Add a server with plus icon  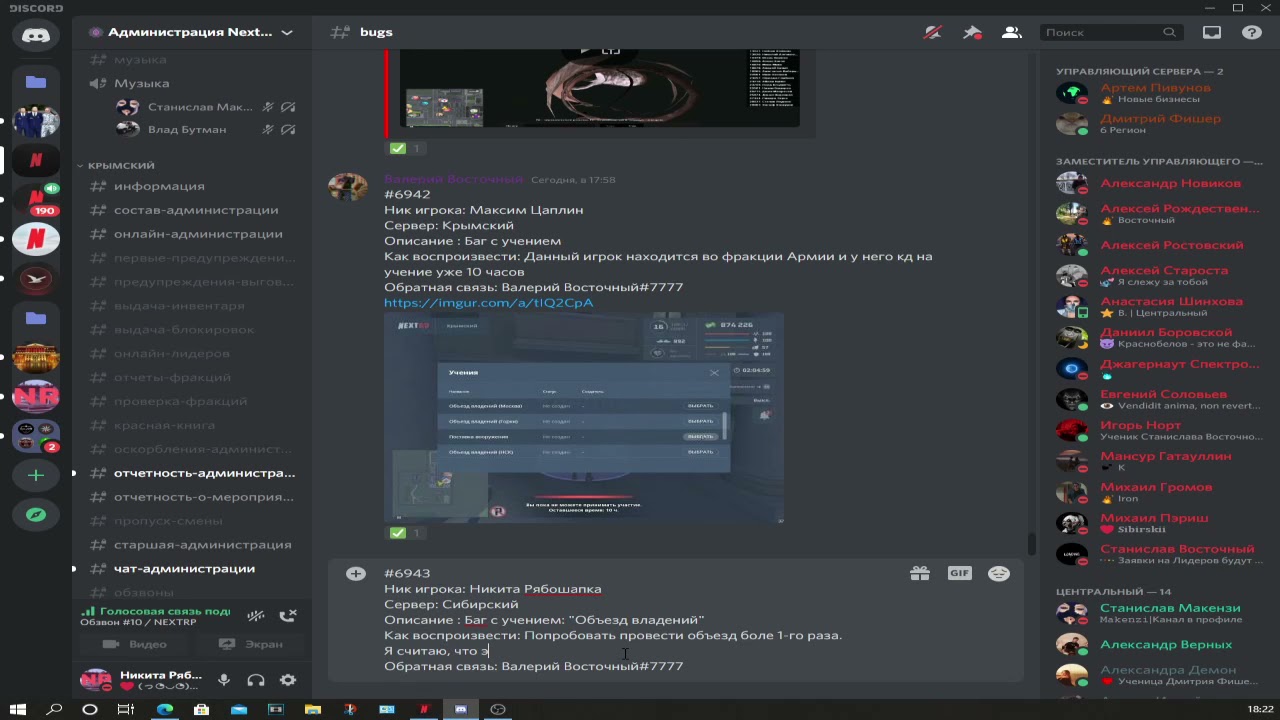coord(36,476)
